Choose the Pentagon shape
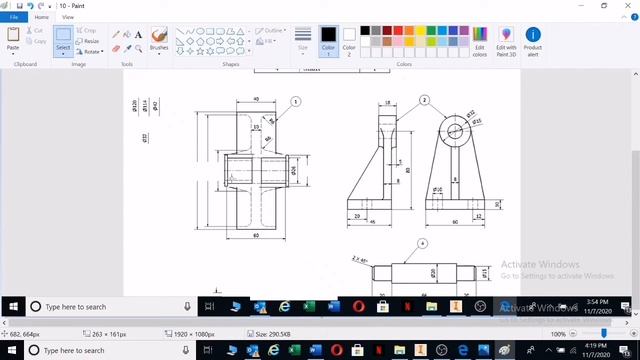Screen dimensions: 640x360 point(200,41)
